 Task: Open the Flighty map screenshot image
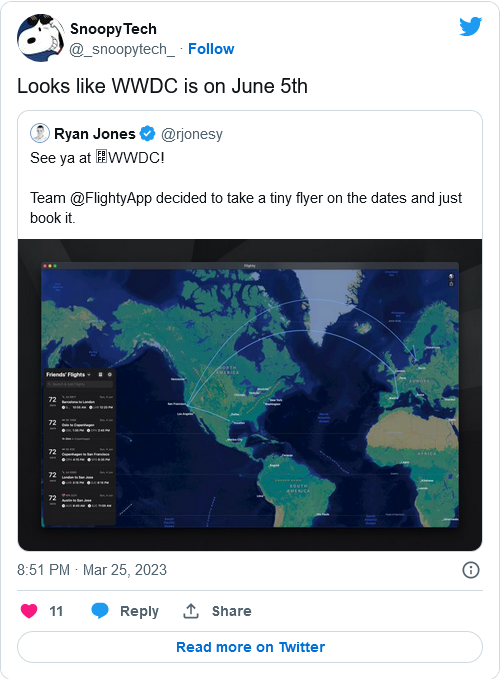[250, 395]
